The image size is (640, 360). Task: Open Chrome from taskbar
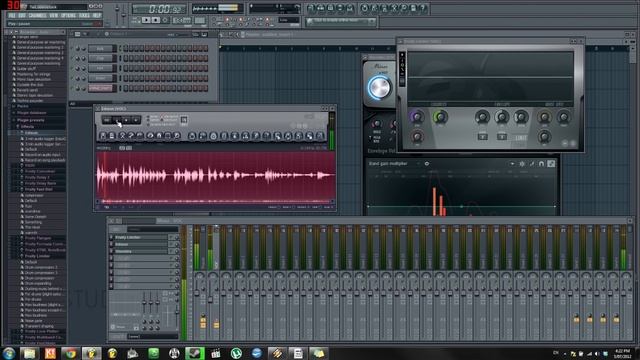(x=71, y=353)
